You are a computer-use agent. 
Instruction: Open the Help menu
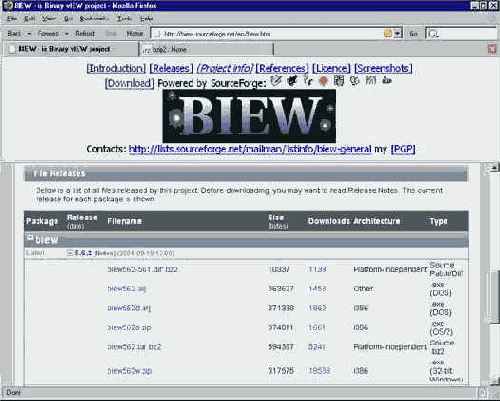tap(146, 19)
